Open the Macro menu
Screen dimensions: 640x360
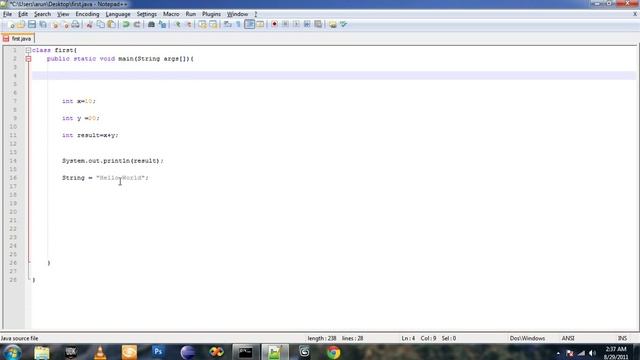[171, 14]
